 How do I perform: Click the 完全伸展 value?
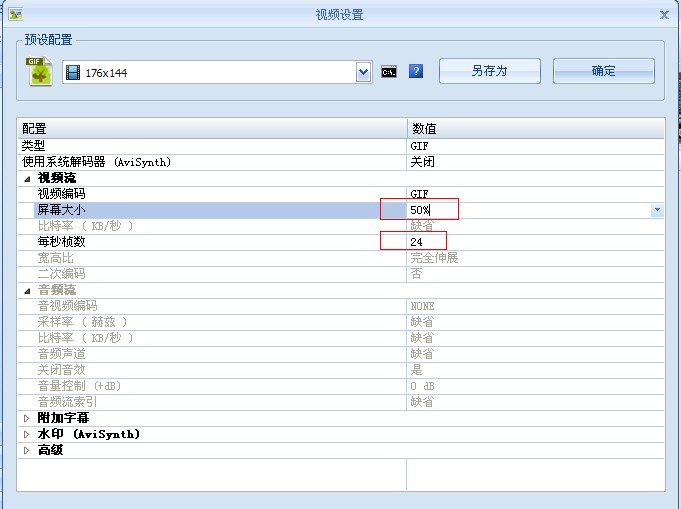(x=434, y=258)
